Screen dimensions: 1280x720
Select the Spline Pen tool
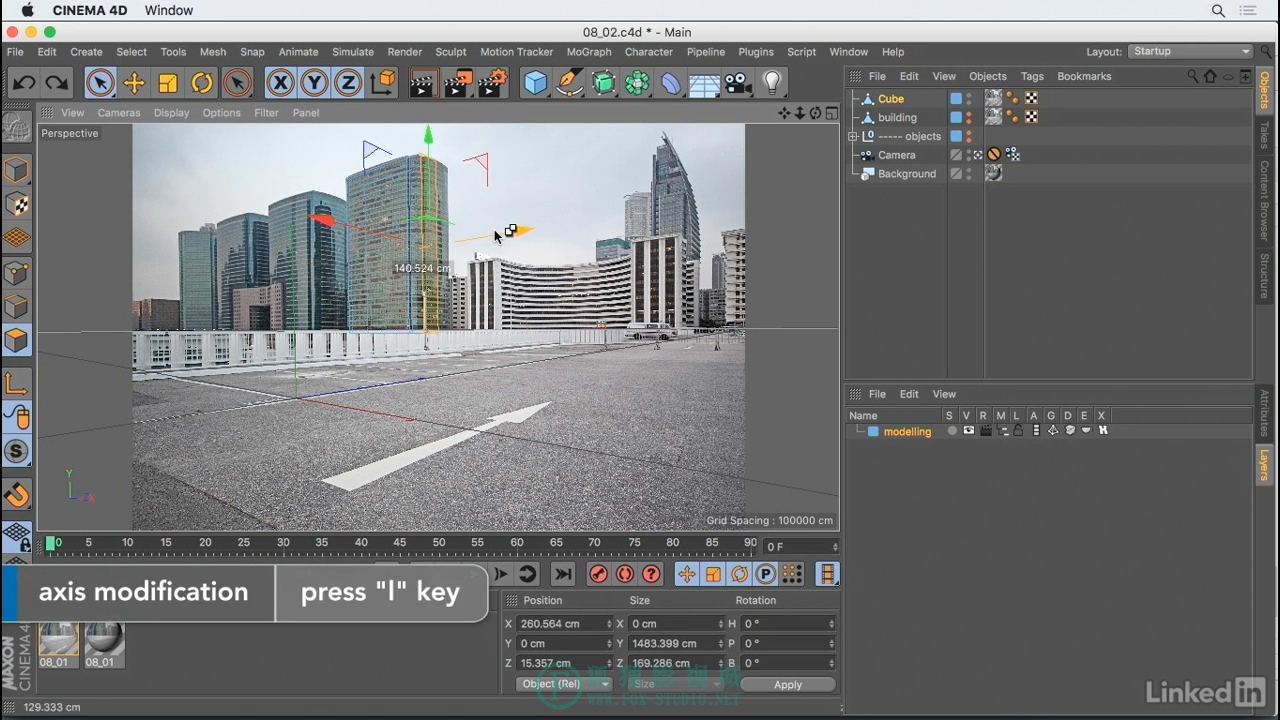coord(570,83)
